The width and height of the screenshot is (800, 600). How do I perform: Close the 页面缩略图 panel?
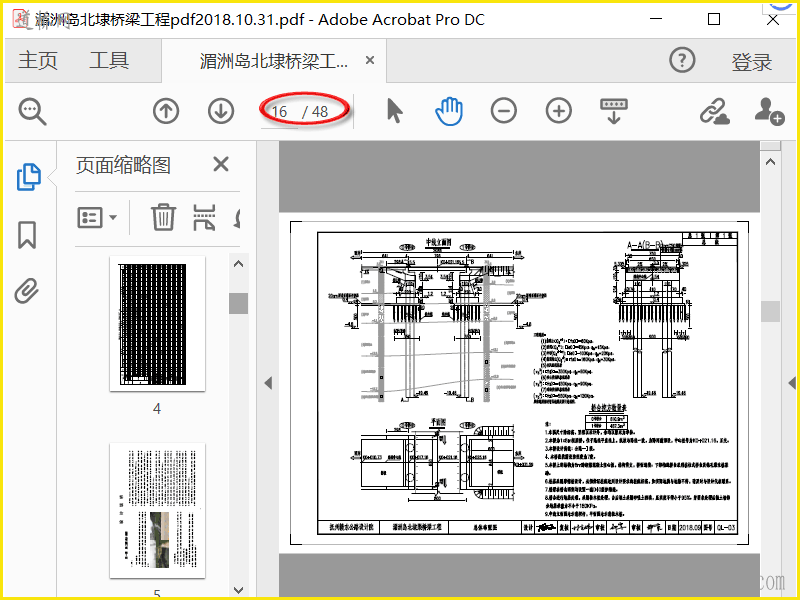coord(221,164)
